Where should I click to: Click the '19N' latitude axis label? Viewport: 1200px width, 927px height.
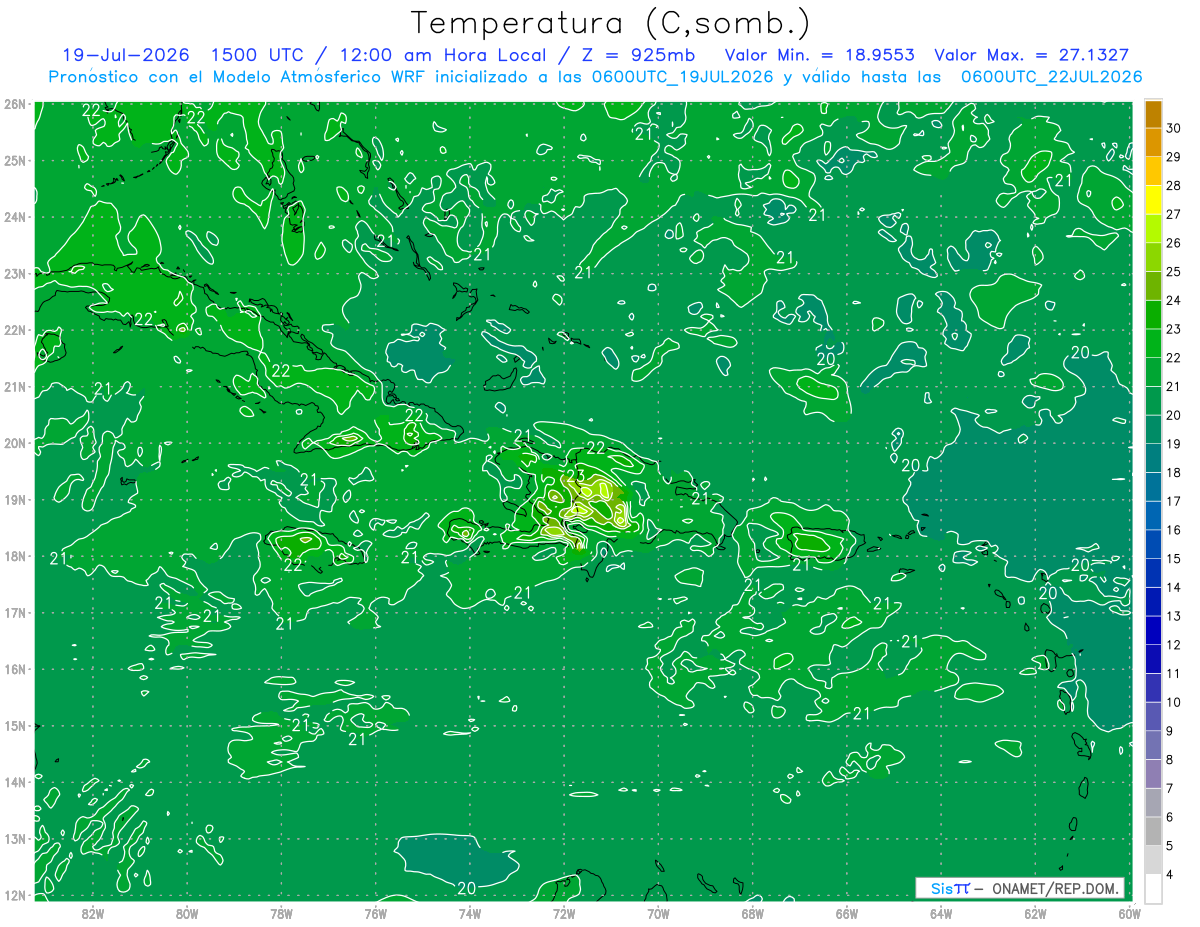coord(15,500)
